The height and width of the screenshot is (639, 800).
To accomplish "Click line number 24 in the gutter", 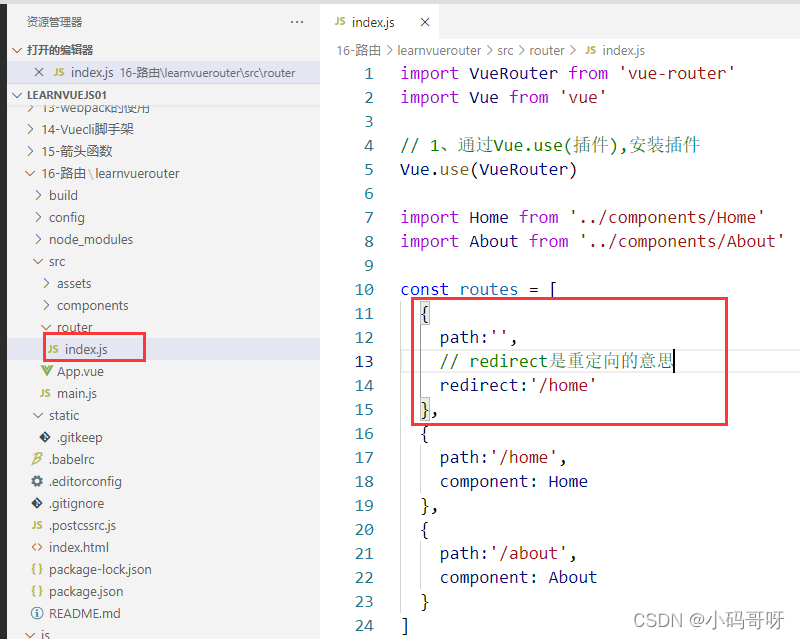I will [x=364, y=625].
